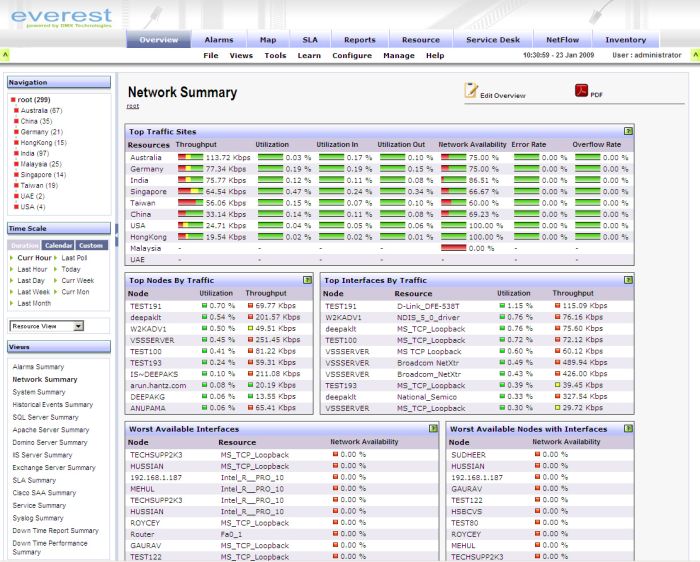The image size is (700, 562).
Task: Select Malaysia (25) in navigation tree
Action: 41,164
